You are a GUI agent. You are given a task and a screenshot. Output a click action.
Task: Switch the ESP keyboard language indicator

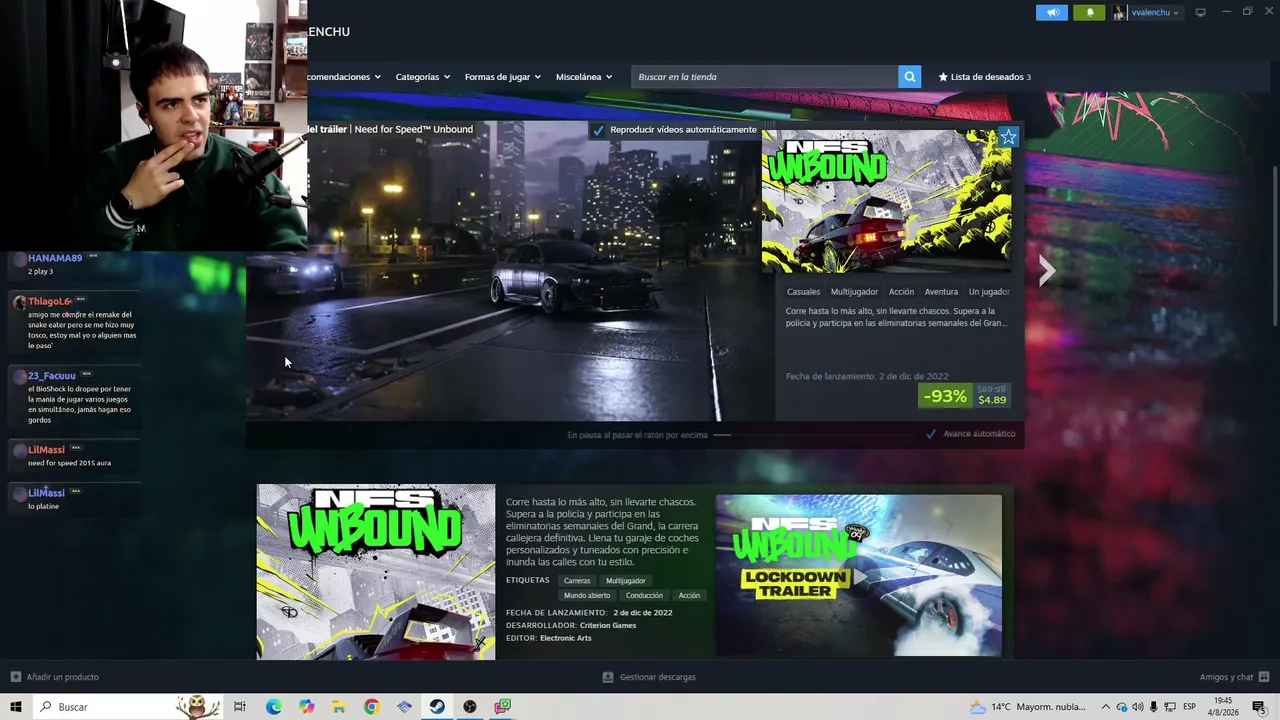click(x=1190, y=707)
